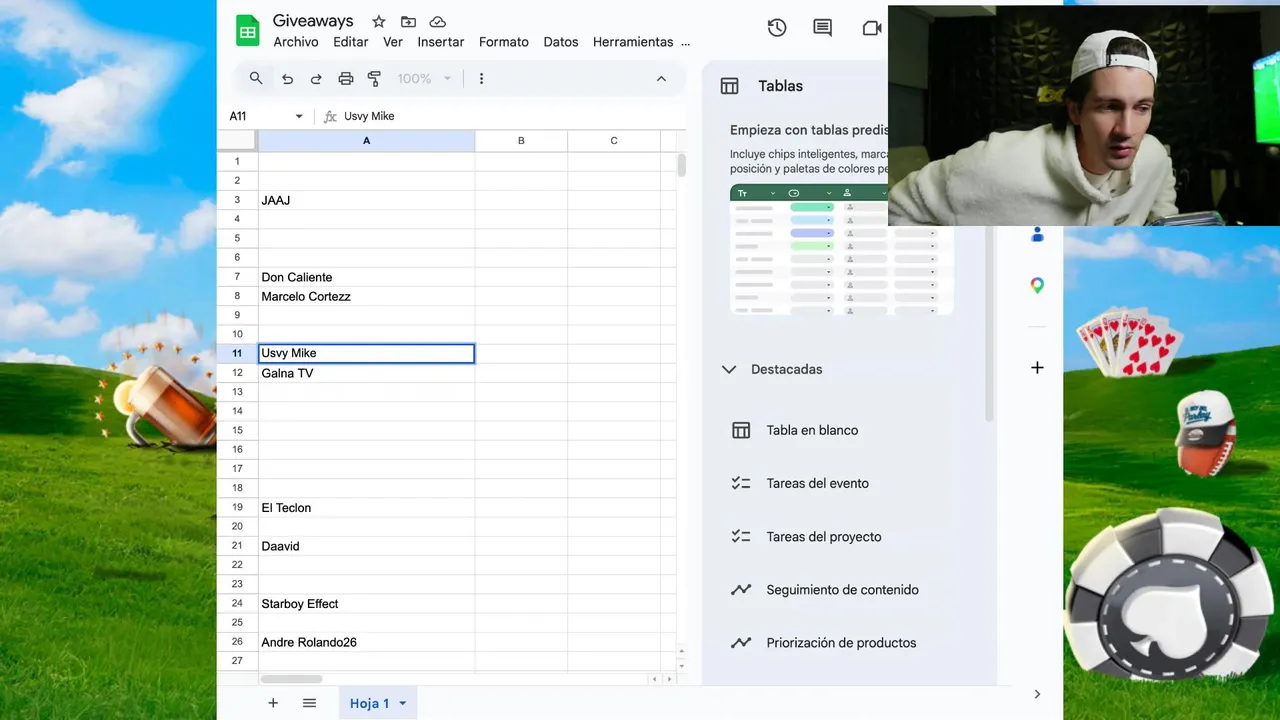Choose the Tareas del proyecto template
The image size is (1280, 720).
click(x=823, y=537)
